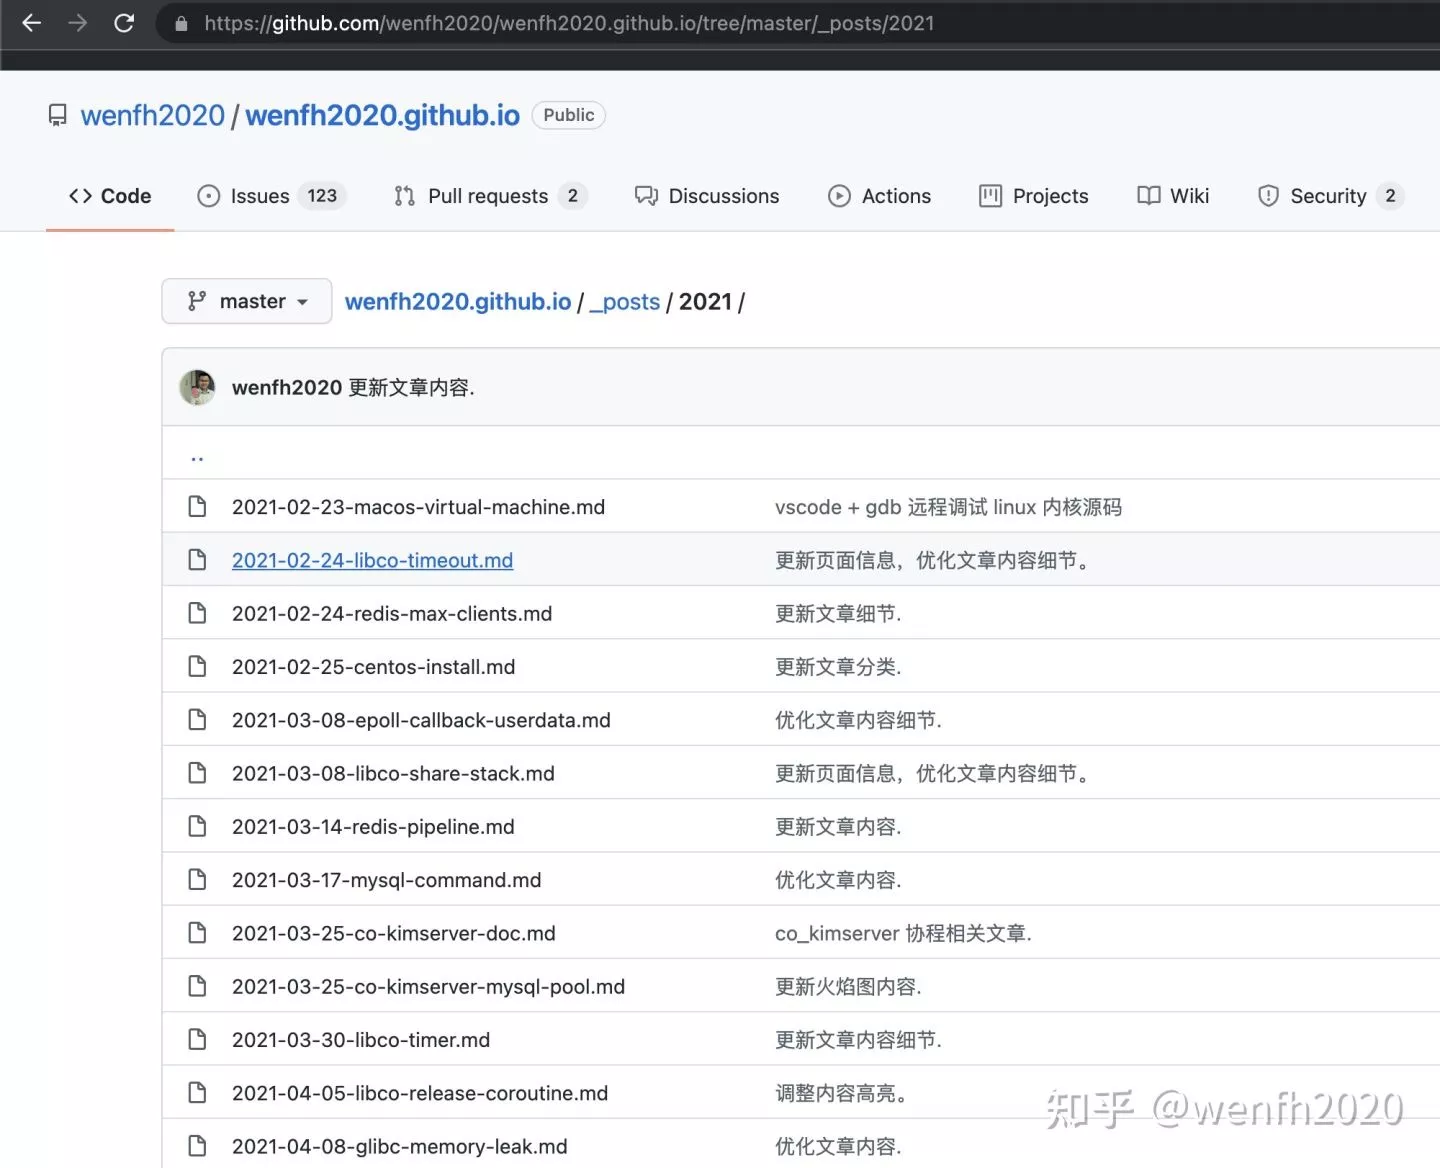Reload the page with refresh icon
1440x1168 pixels.
click(124, 23)
